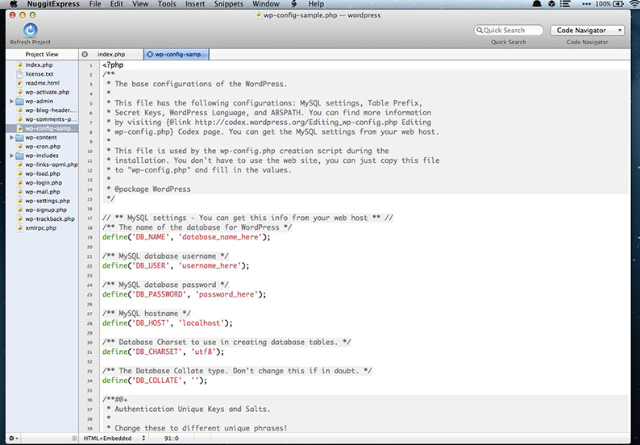Focus the Quick Search field
This screenshot has width=640, height=445.
(509, 30)
